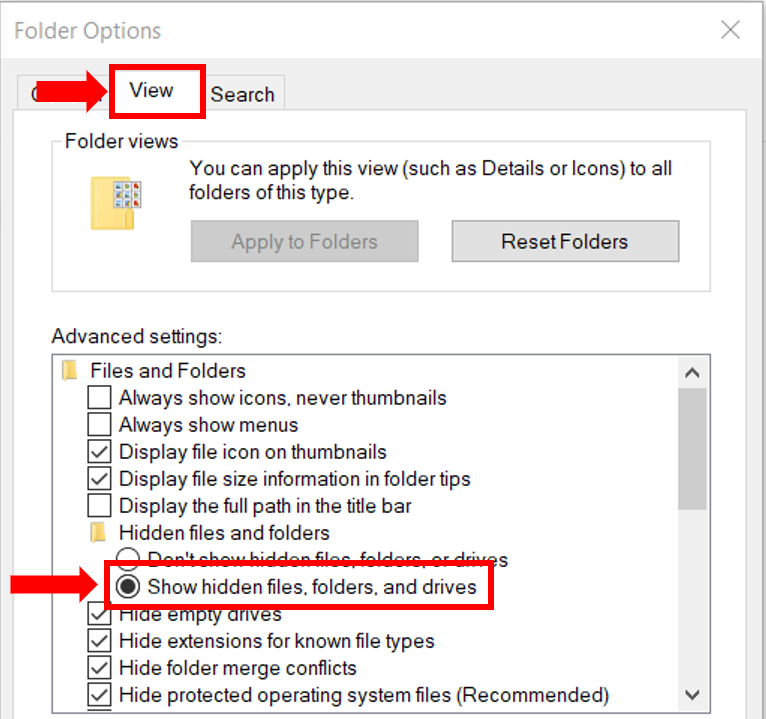Check the Always show menus option
This screenshot has width=766, height=719.
pyautogui.click(x=100, y=425)
